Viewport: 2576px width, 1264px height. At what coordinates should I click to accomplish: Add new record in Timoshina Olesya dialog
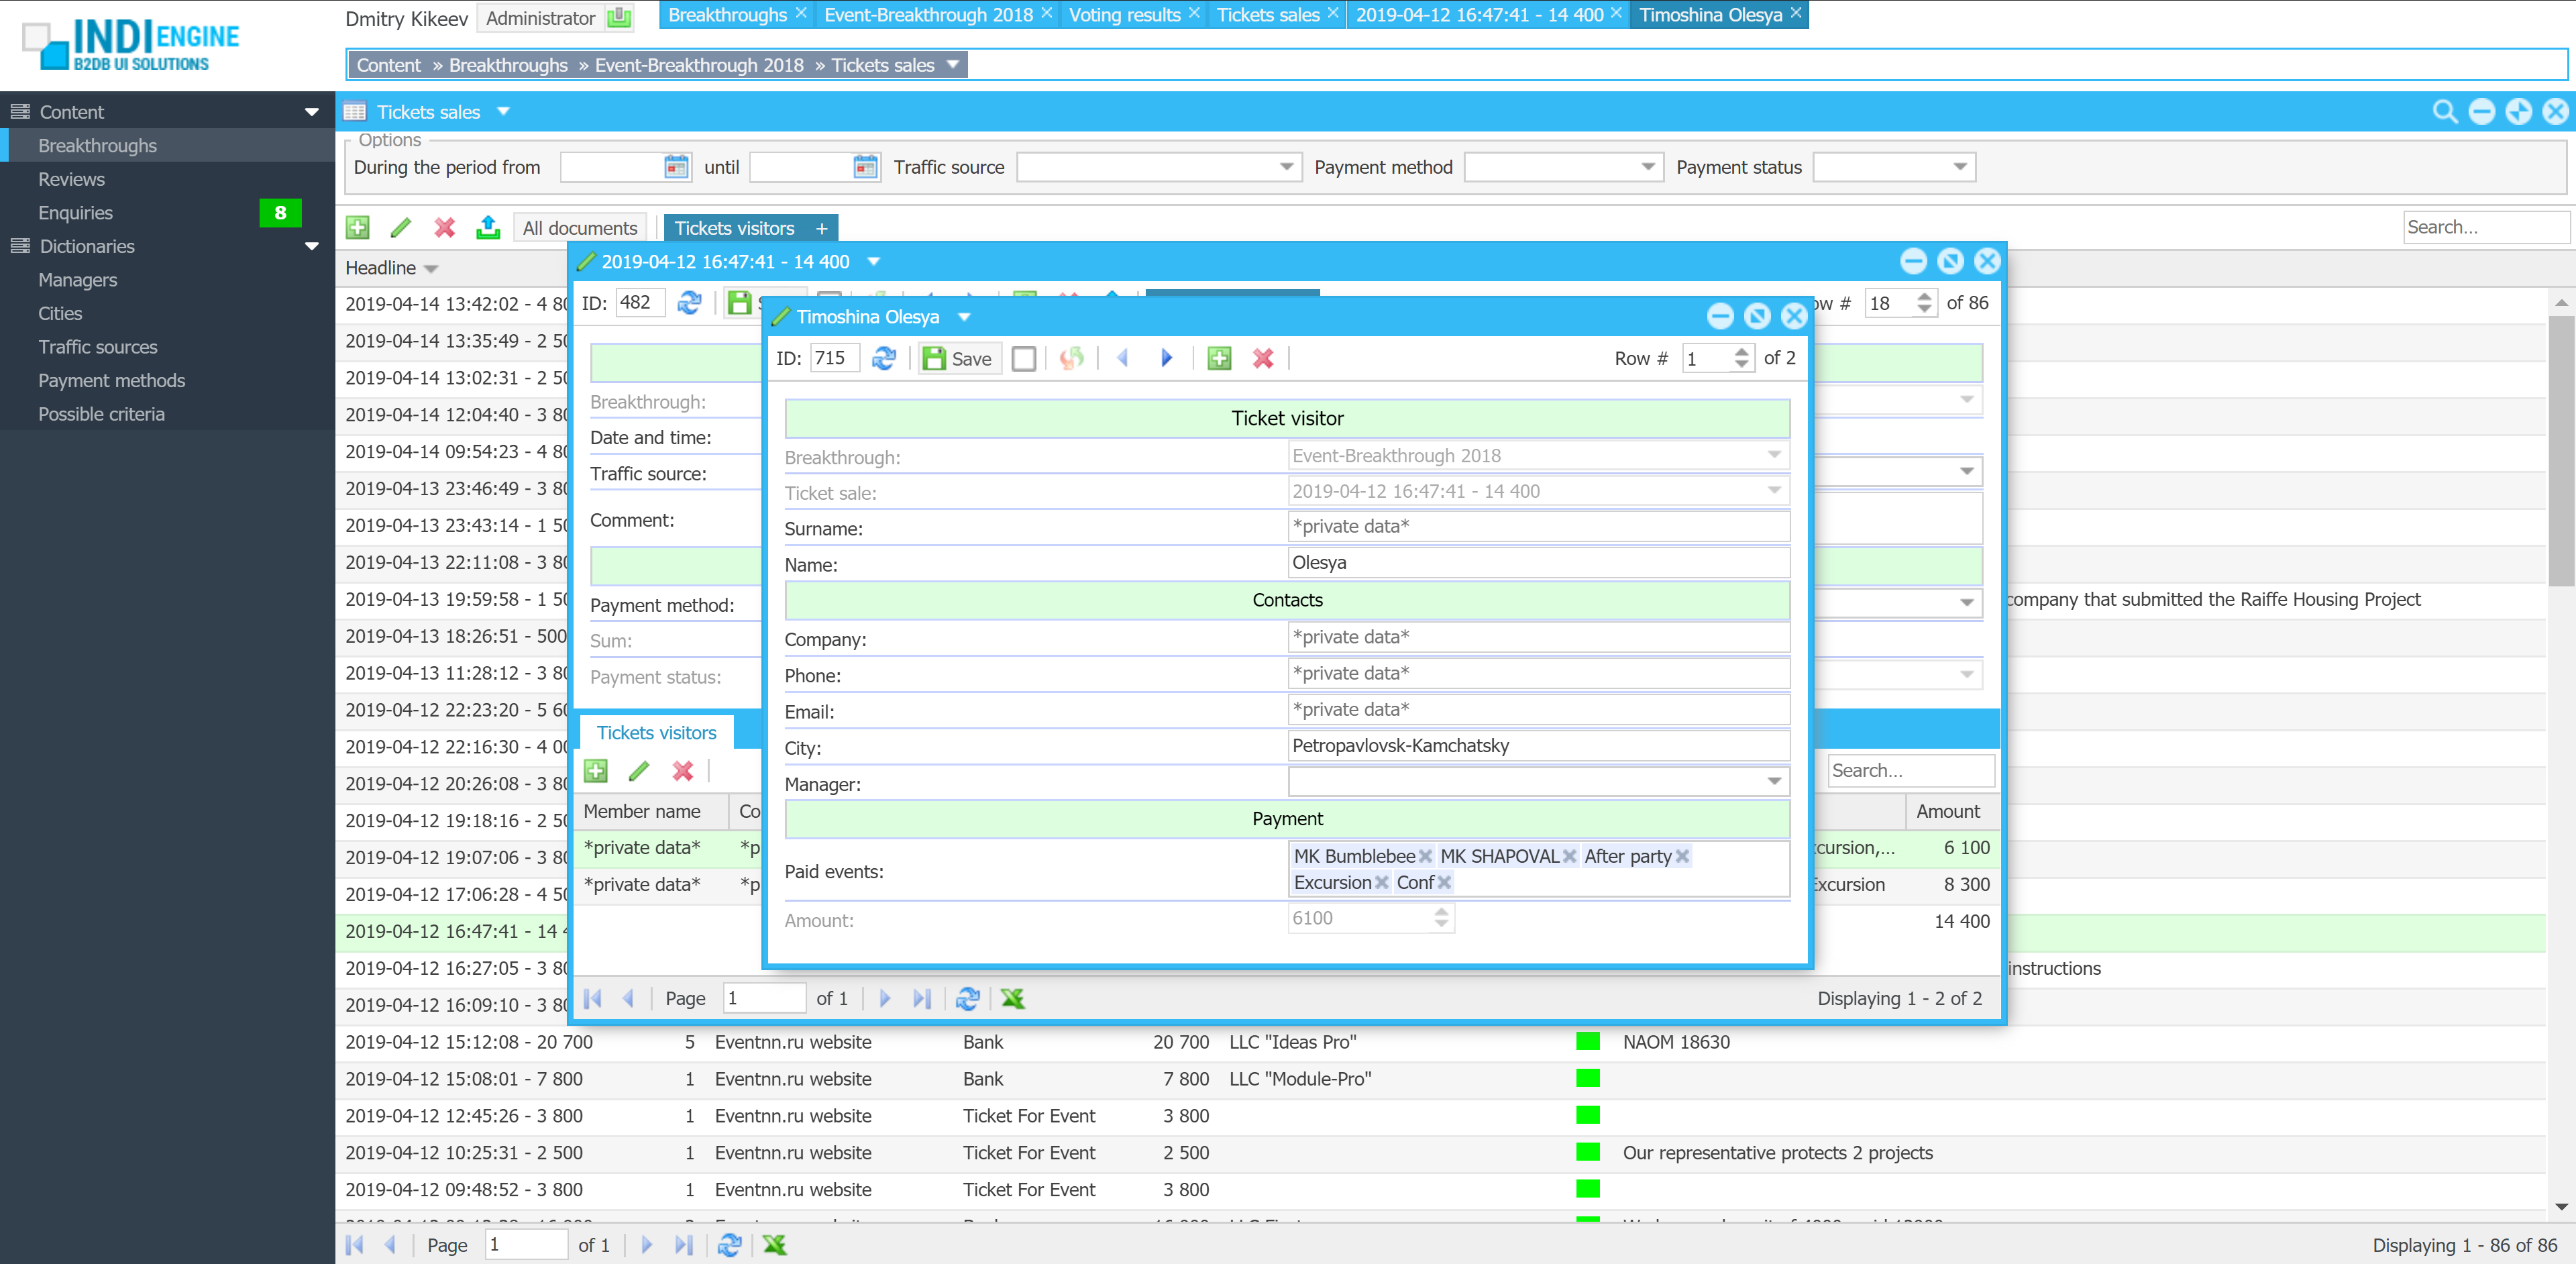click(1219, 358)
